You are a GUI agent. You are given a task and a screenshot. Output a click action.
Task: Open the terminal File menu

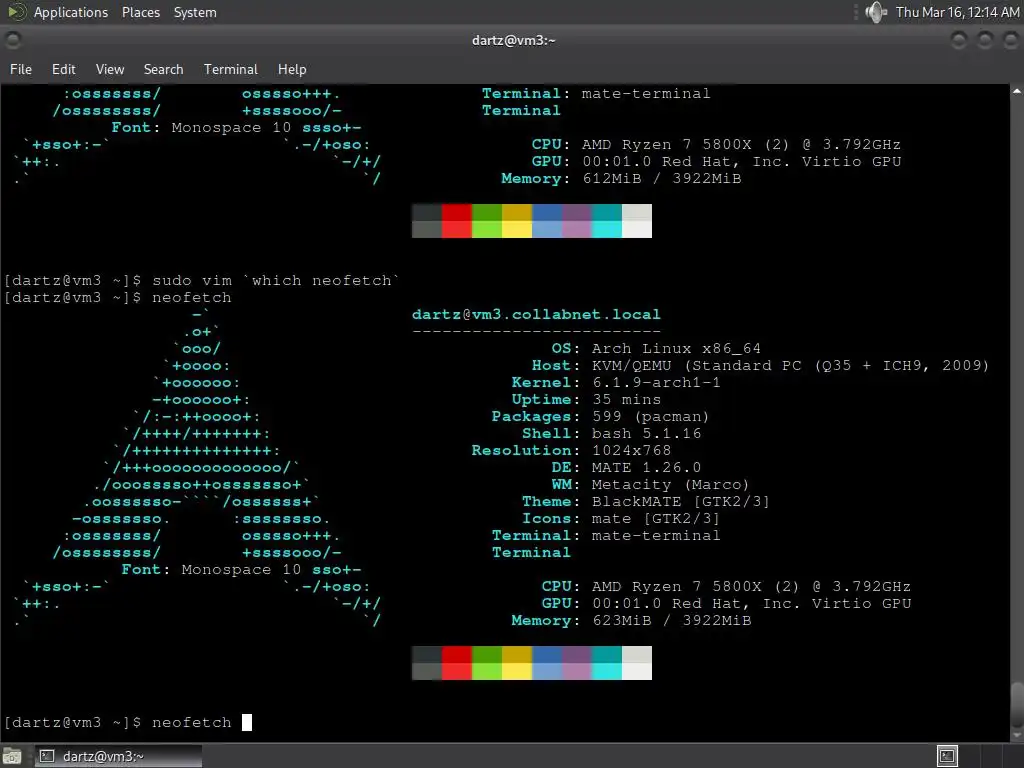[x=21, y=69]
